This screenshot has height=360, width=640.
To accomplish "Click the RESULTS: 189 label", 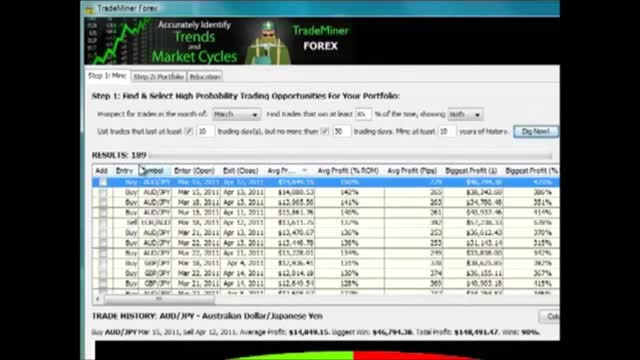I will click(119, 156).
